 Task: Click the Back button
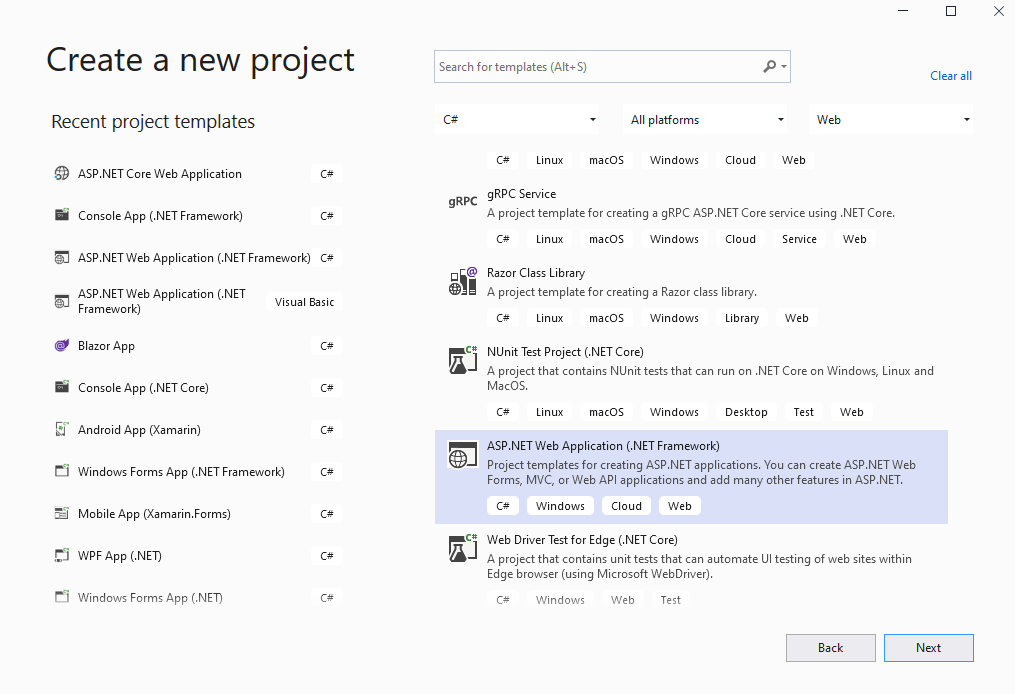pyautogui.click(x=830, y=647)
